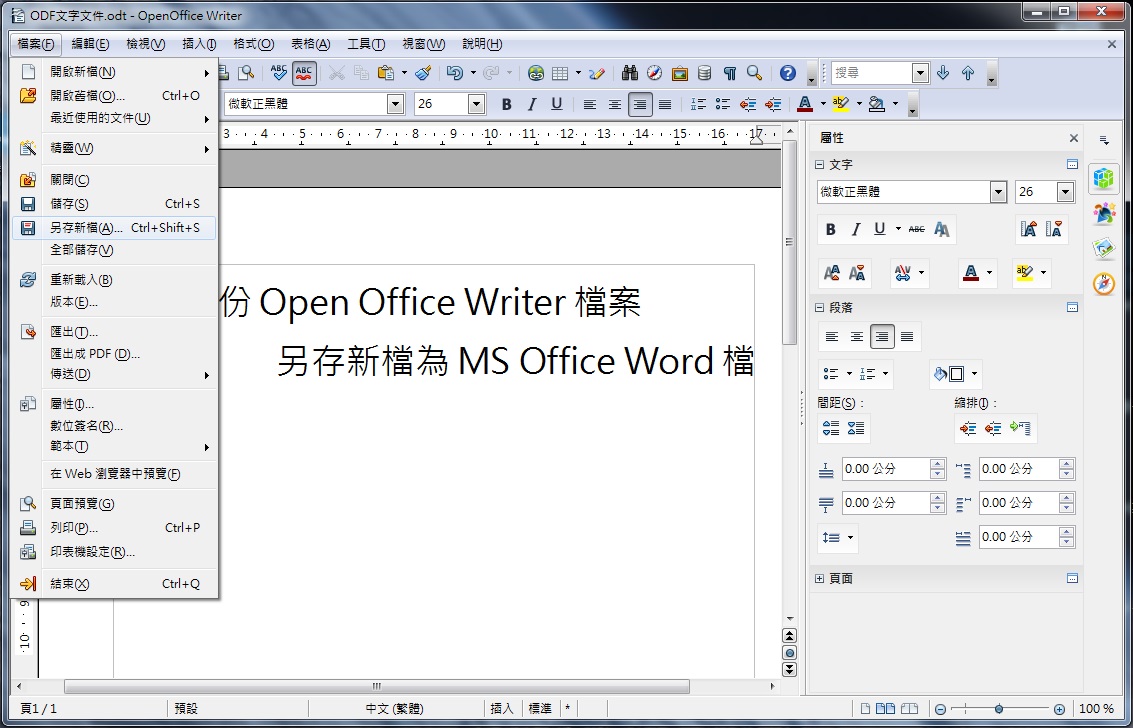Click Strikethrough icon in Properties panel
This screenshot has height=728, width=1133.
pos(917,229)
